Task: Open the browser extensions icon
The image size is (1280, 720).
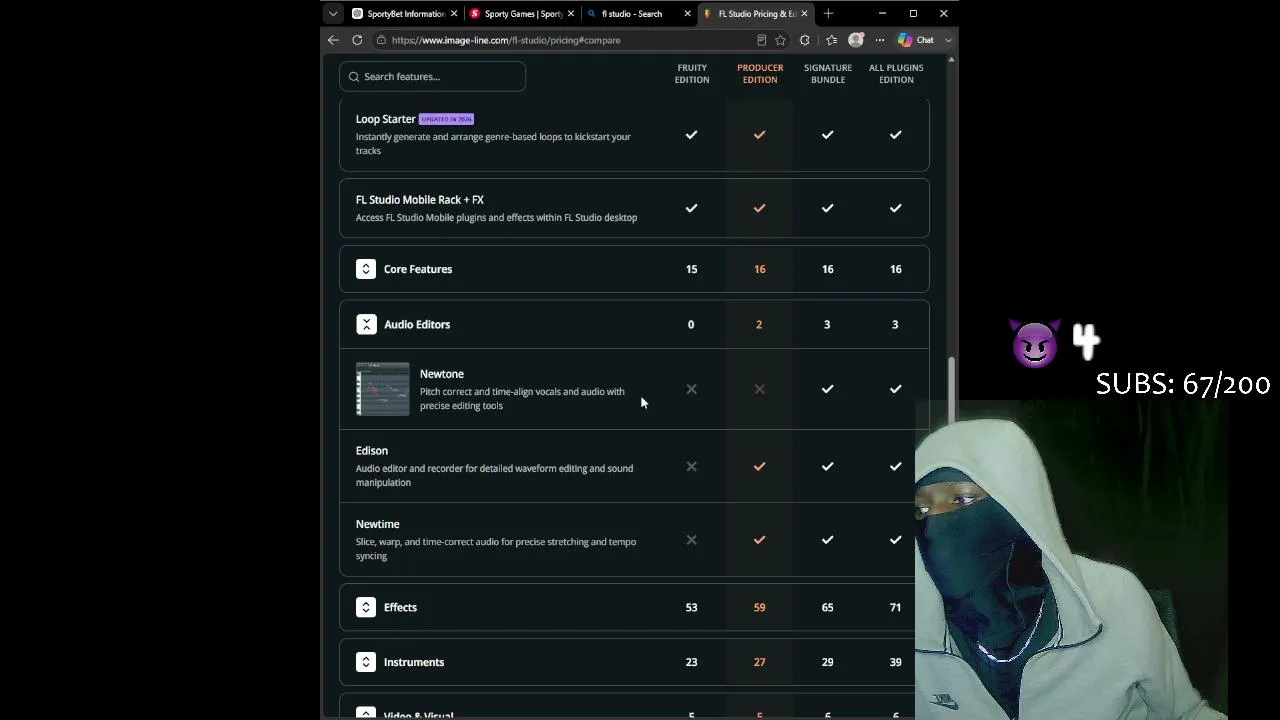Action: (804, 40)
